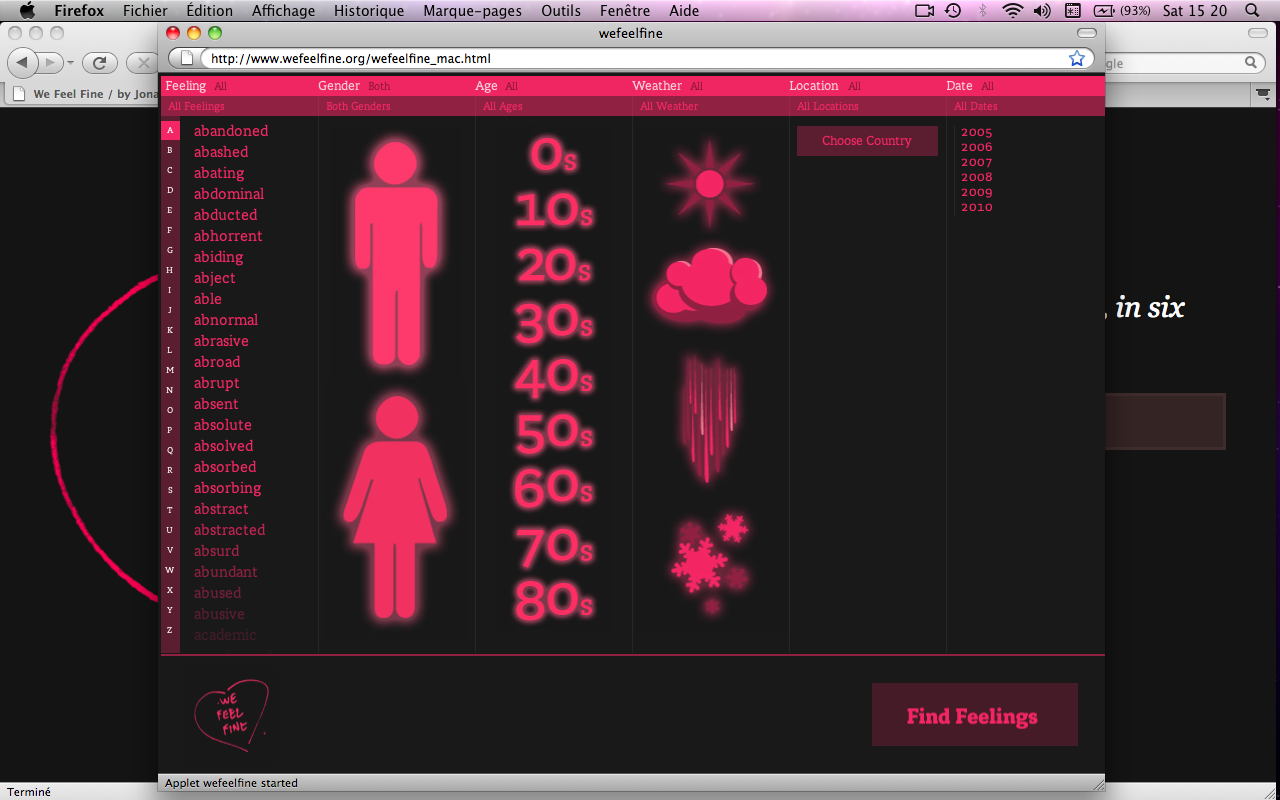The width and height of the screenshot is (1280, 800).
Task: Choose the sunny weather icon
Action: click(x=709, y=184)
